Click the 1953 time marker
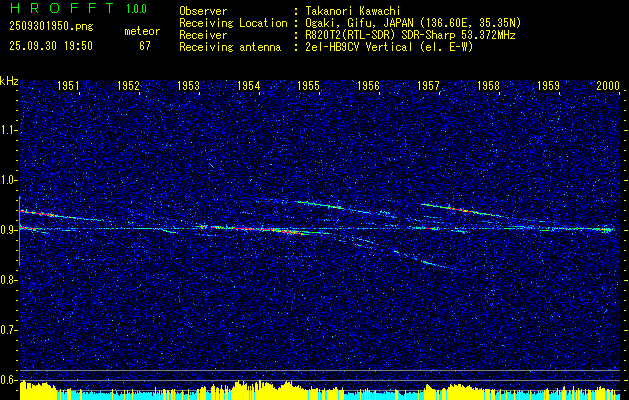Screen dimensions: 629x400 188,85
